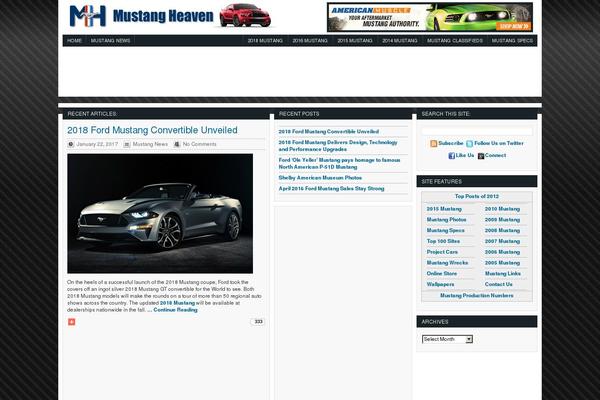
Task: Open the 2014 Mustang menu item
Action: pyautogui.click(x=399, y=41)
